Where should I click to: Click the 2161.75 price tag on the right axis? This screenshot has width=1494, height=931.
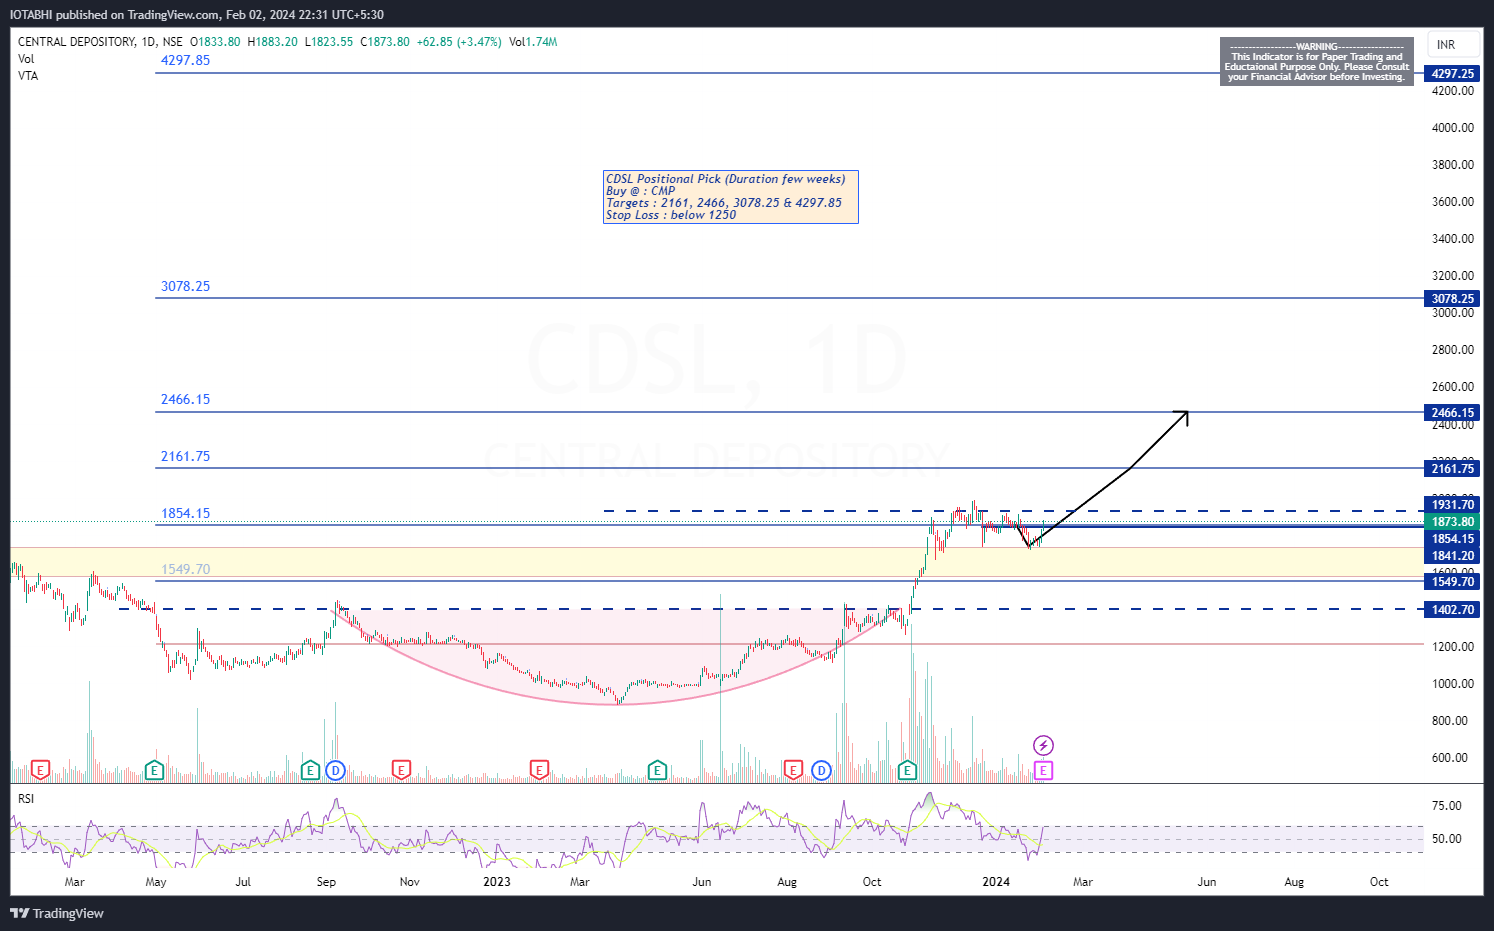(x=1452, y=468)
